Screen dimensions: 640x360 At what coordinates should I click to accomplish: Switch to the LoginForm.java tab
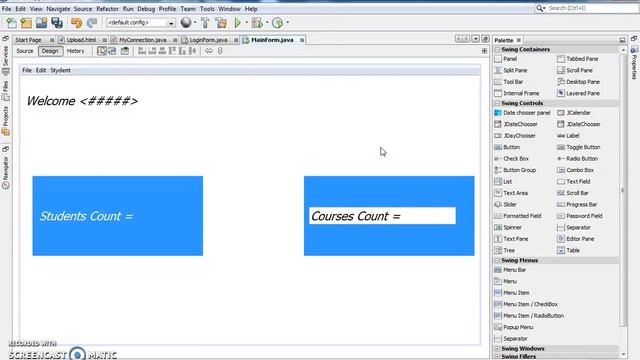click(210, 40)
